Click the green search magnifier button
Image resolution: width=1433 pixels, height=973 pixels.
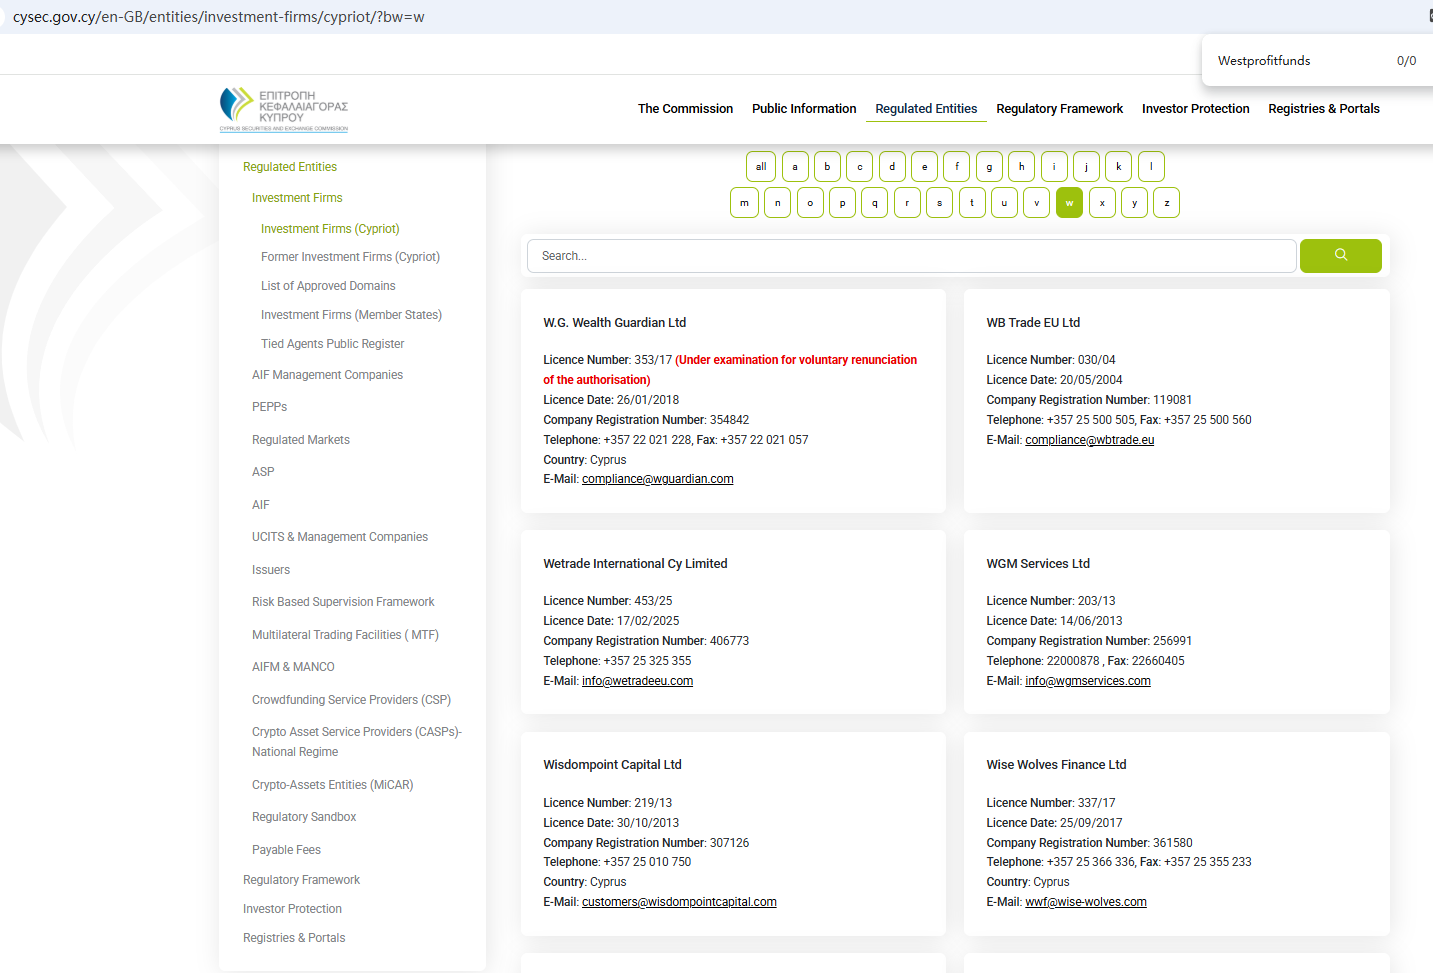pos(1340,256)
